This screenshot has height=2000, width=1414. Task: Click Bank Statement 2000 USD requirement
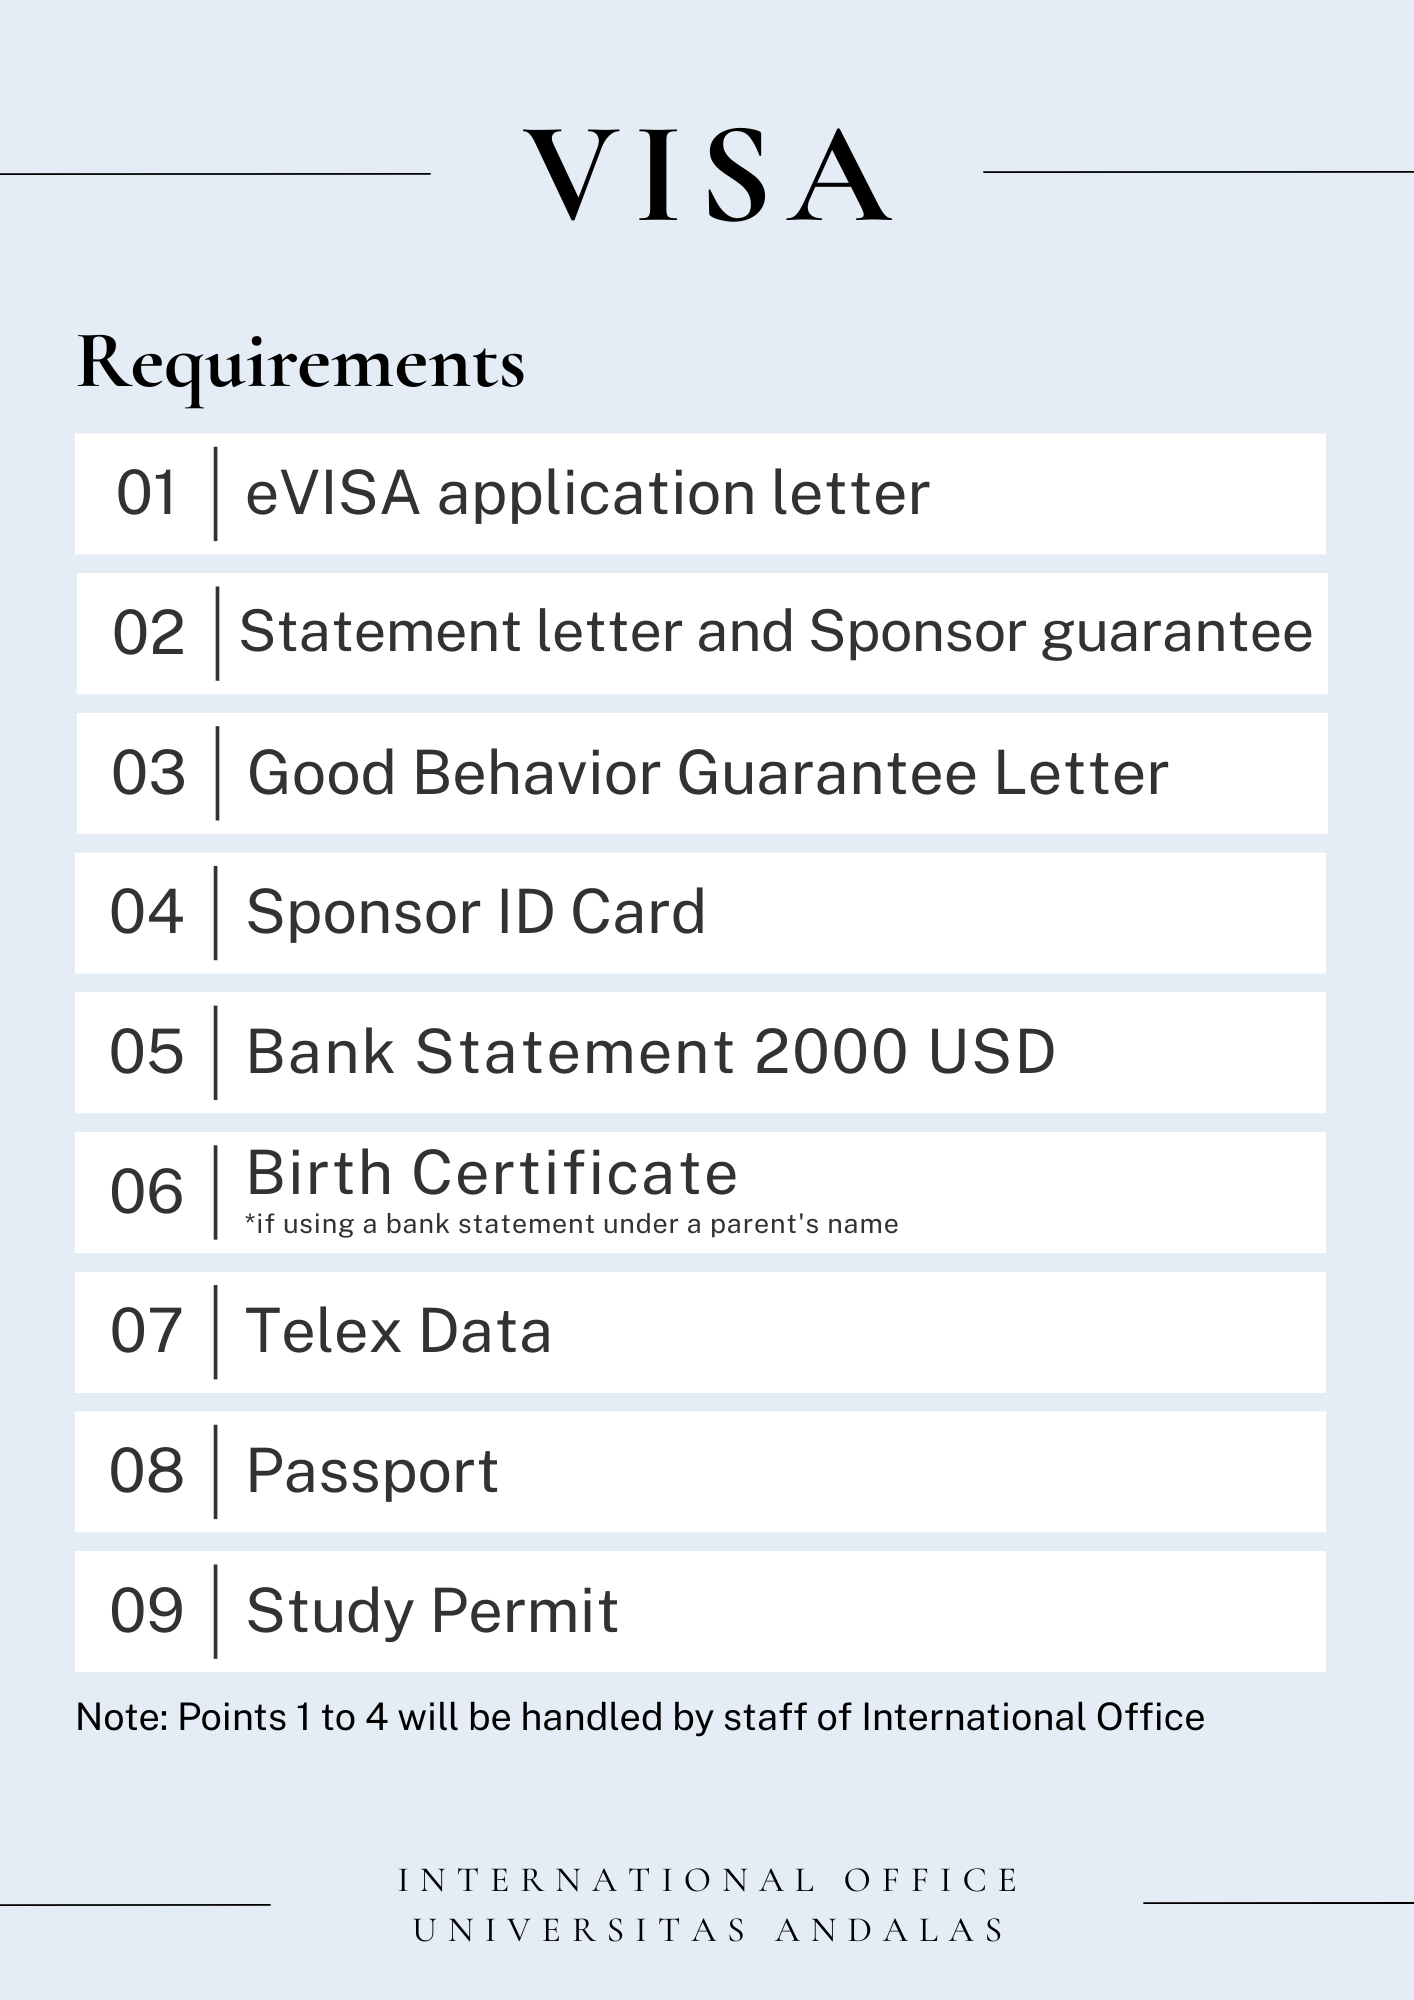click(x=650, y=1052)
